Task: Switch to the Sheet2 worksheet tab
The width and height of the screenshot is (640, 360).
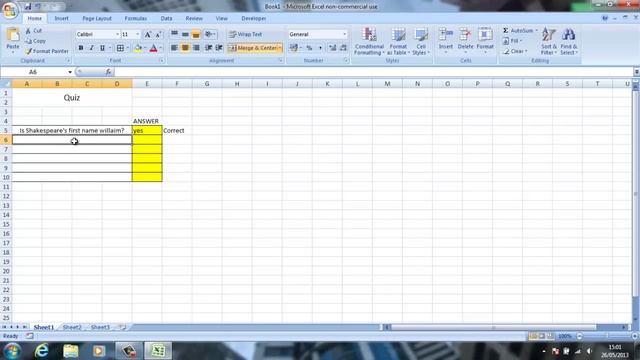Action: (72, 327)
